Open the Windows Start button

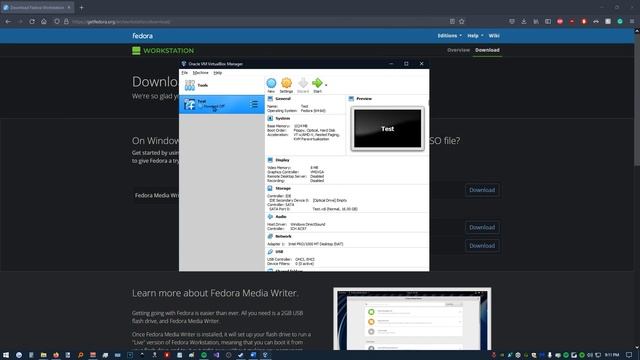click(6, 355)
